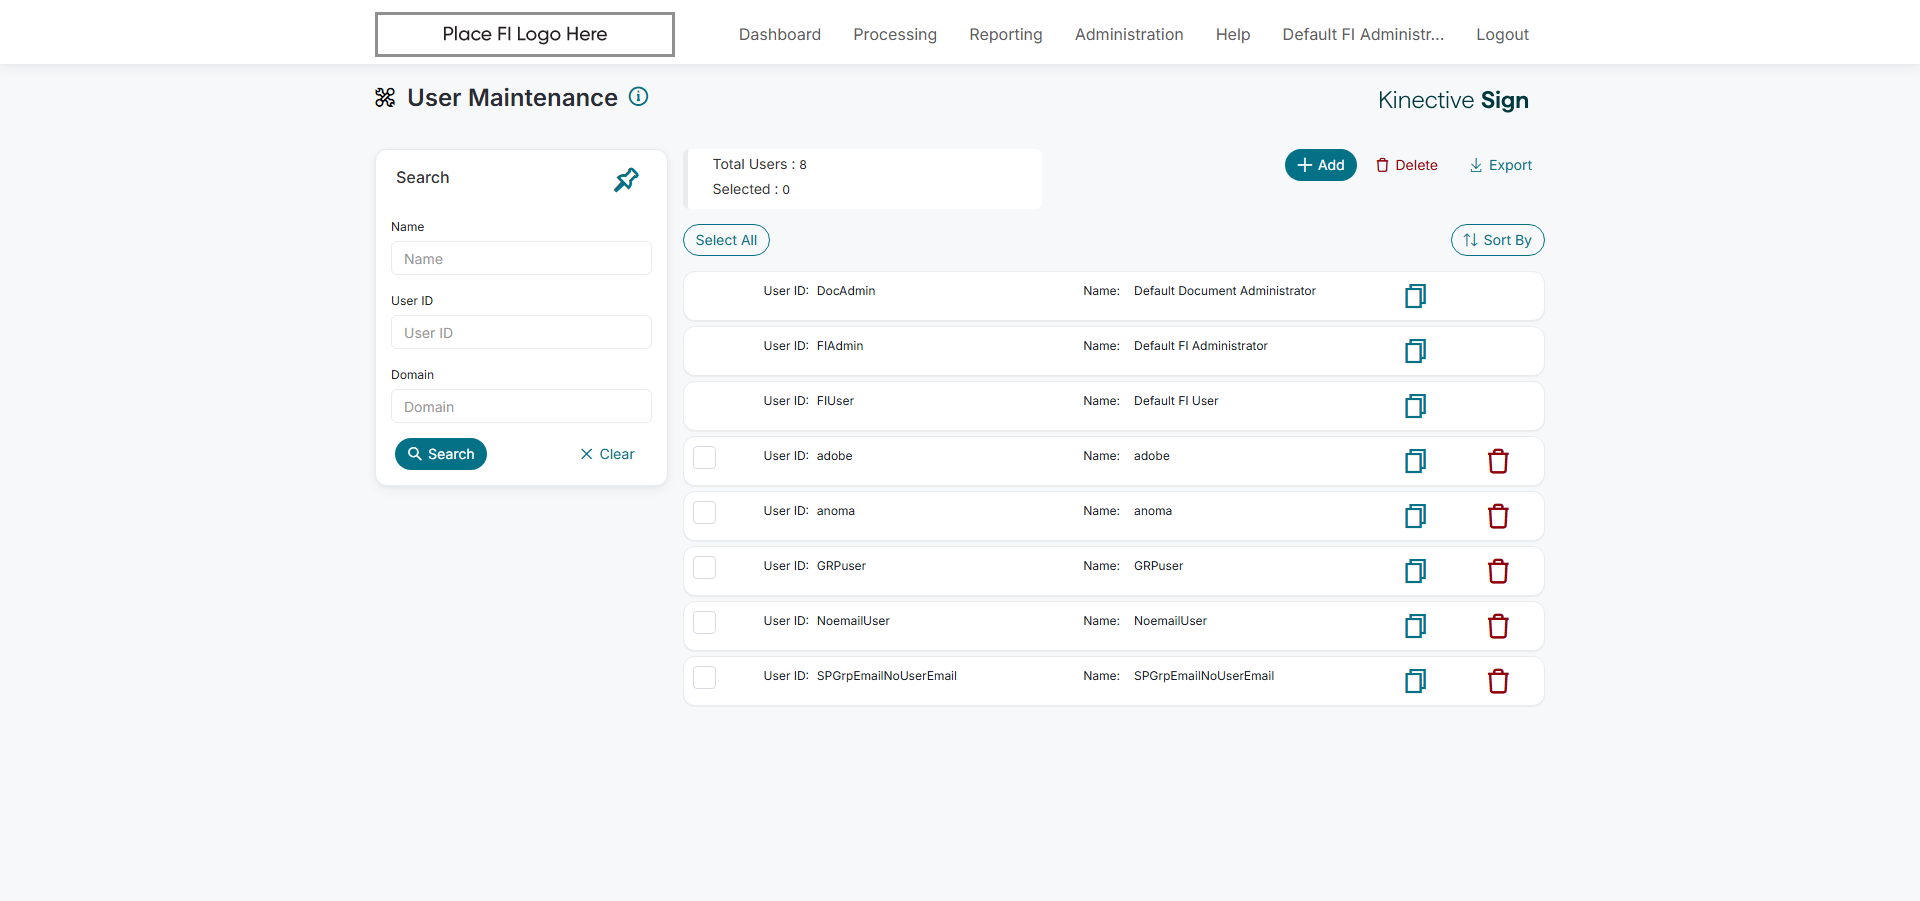
Task: Export the user list
Action: (1500, 165)
